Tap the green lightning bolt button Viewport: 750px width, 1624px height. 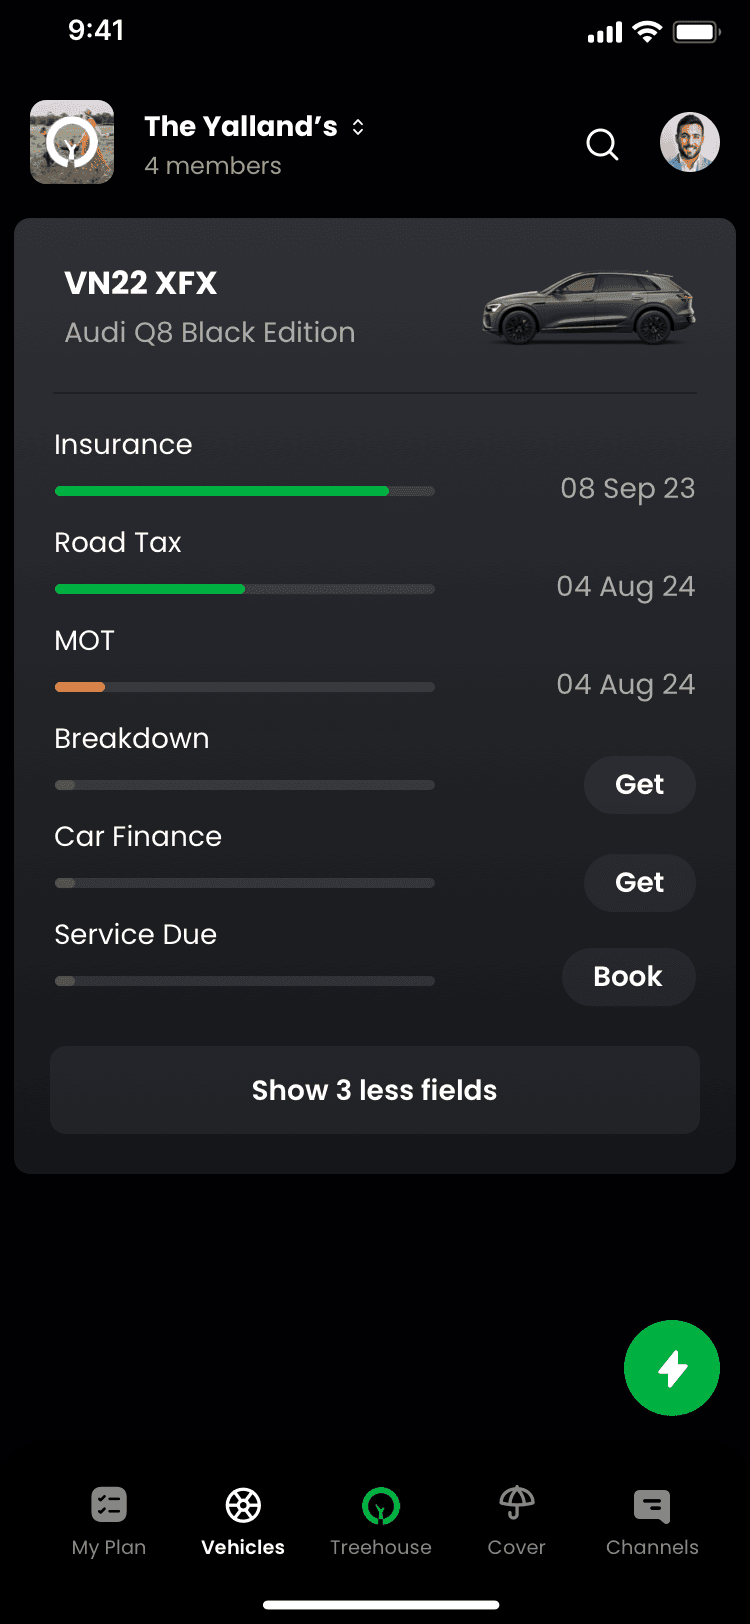672,1368
